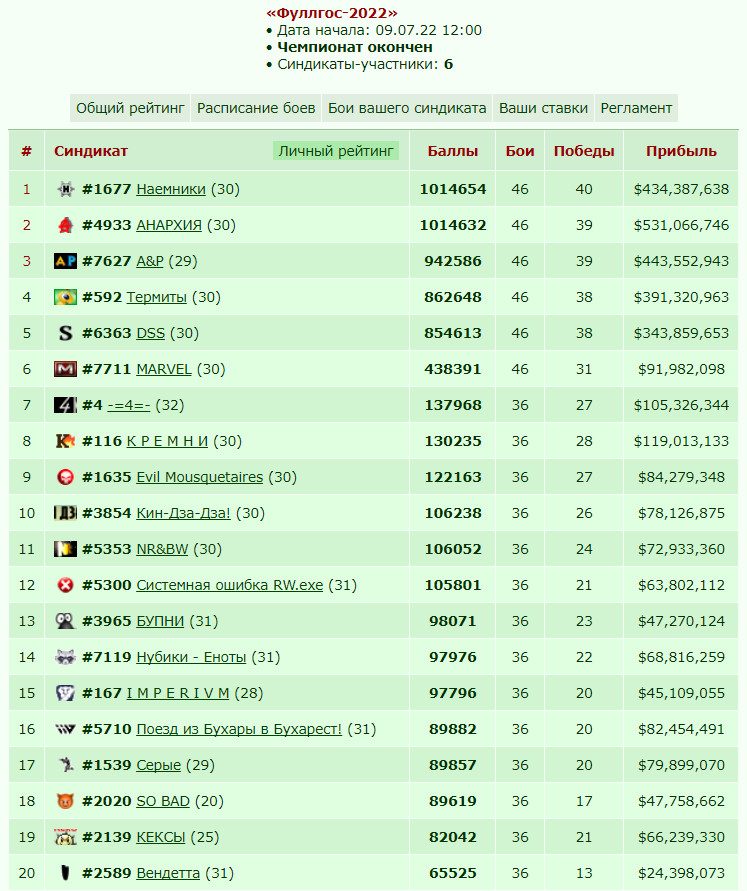Click the Нубики - Еноты raccoon icon

click(65, 657)
